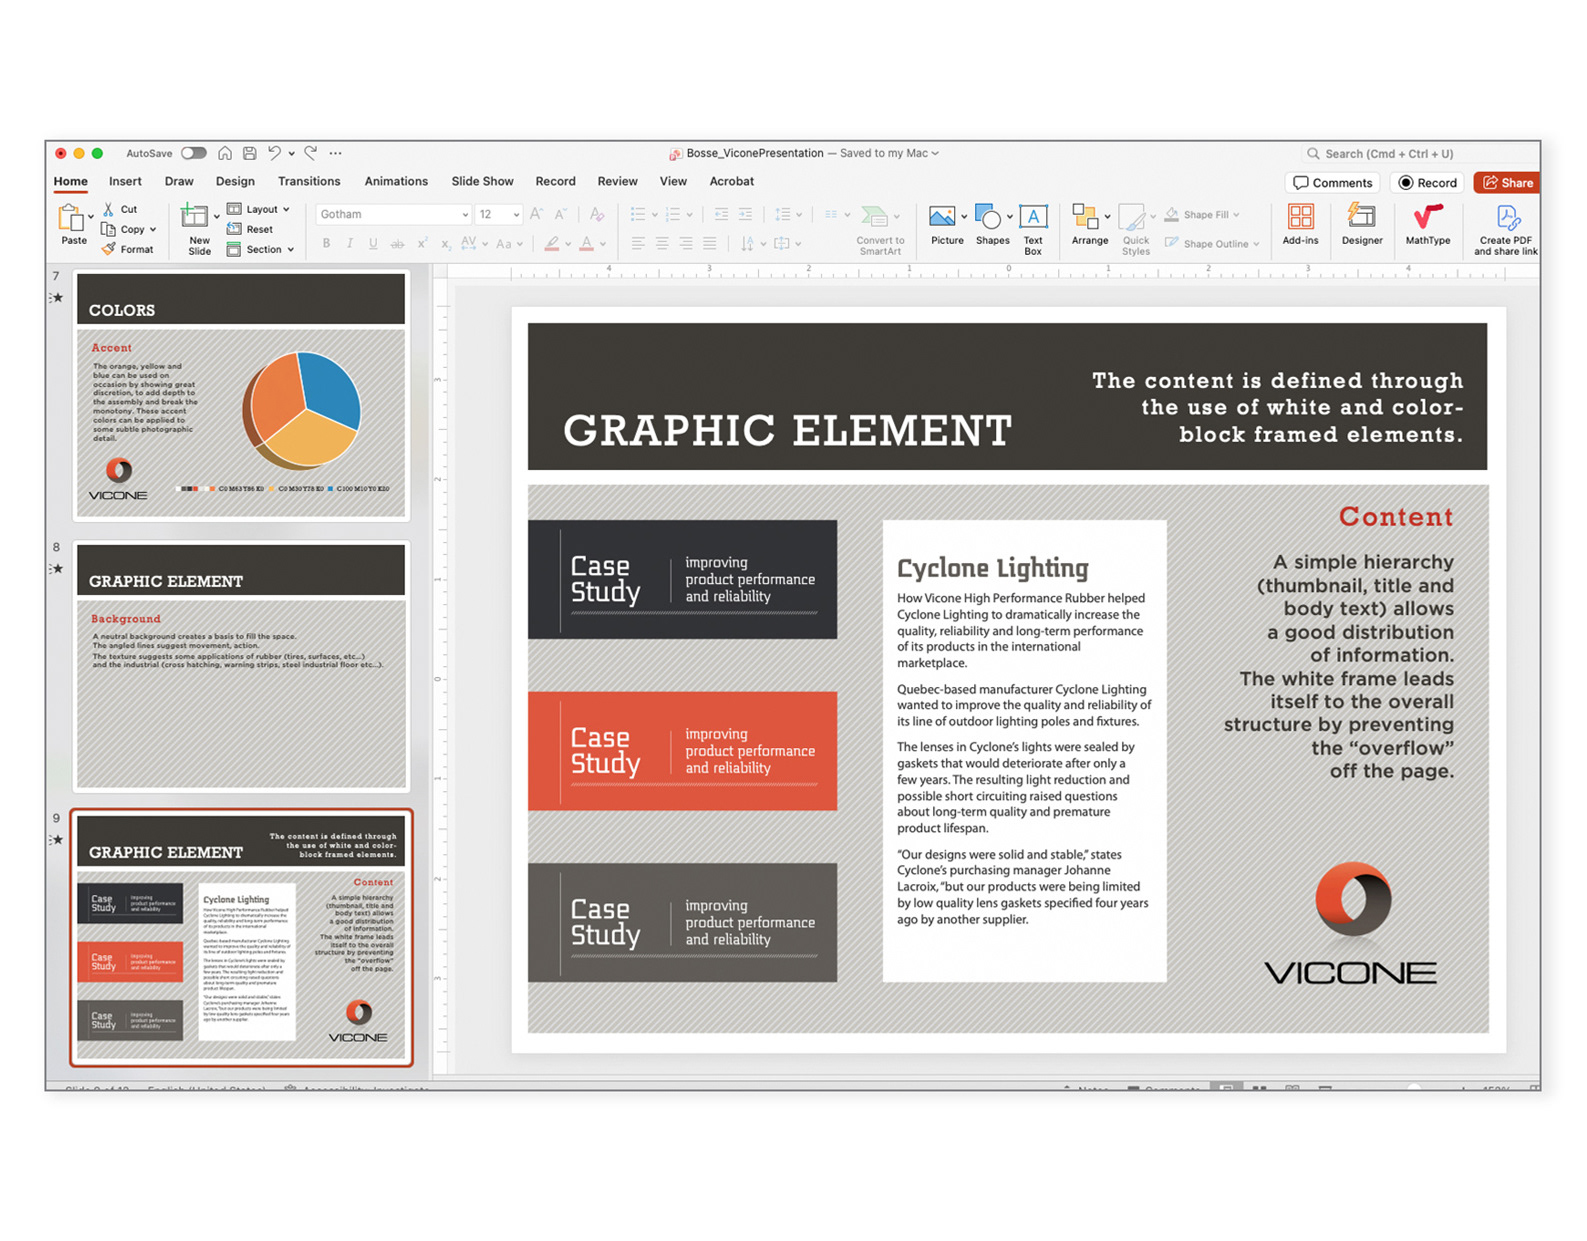Image resolution: width=1587 pixels, height=1241 pixels.
Task: Expand the Gotham font name dropdown
Action: pyautogui.click(x=393, y=214)
